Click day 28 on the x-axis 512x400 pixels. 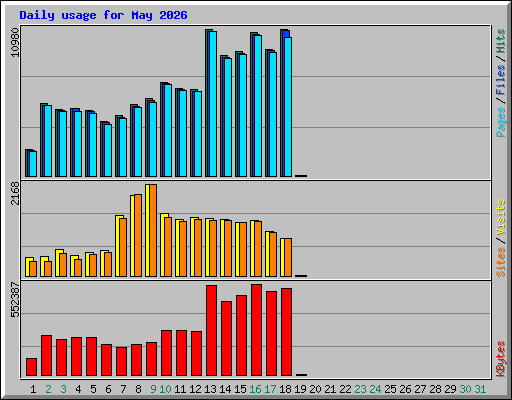click(435, 389)
